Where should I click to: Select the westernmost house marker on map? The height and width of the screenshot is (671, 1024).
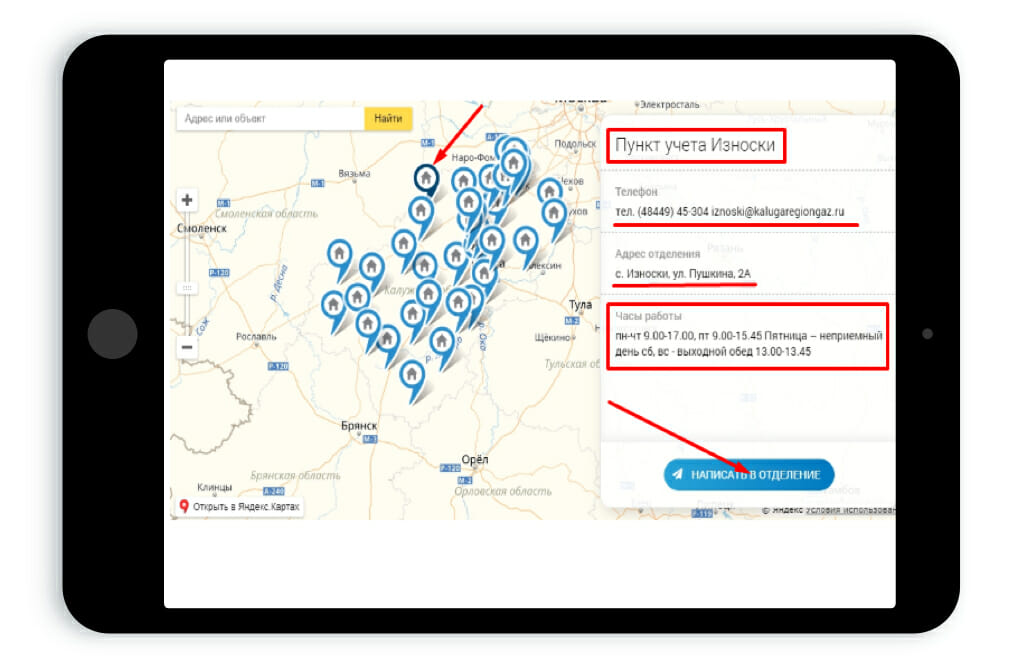(332, 304)
